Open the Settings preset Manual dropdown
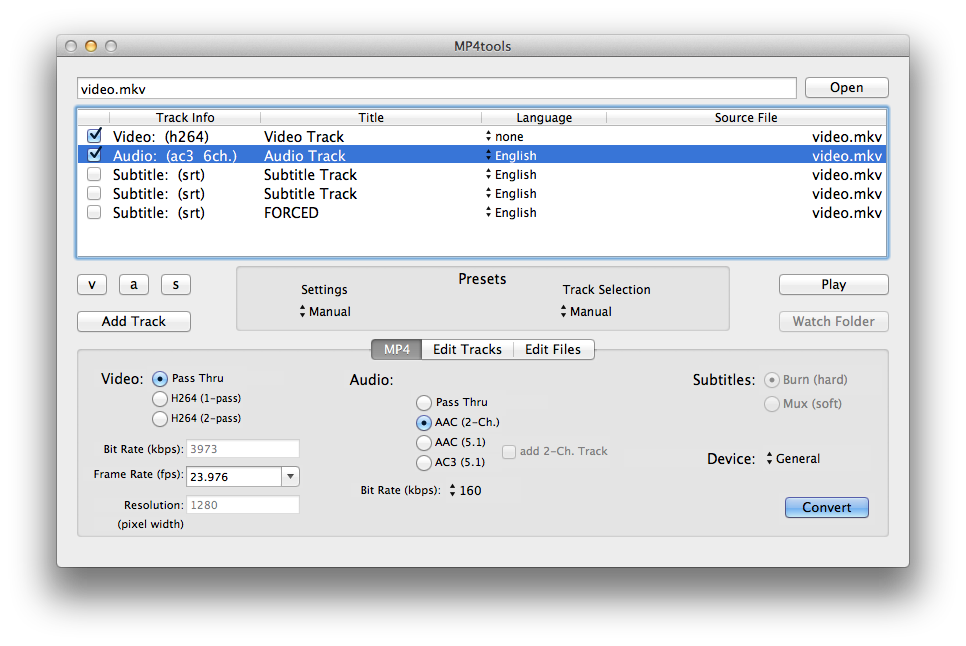Screen dimensions: 966x646 point(325,312)
